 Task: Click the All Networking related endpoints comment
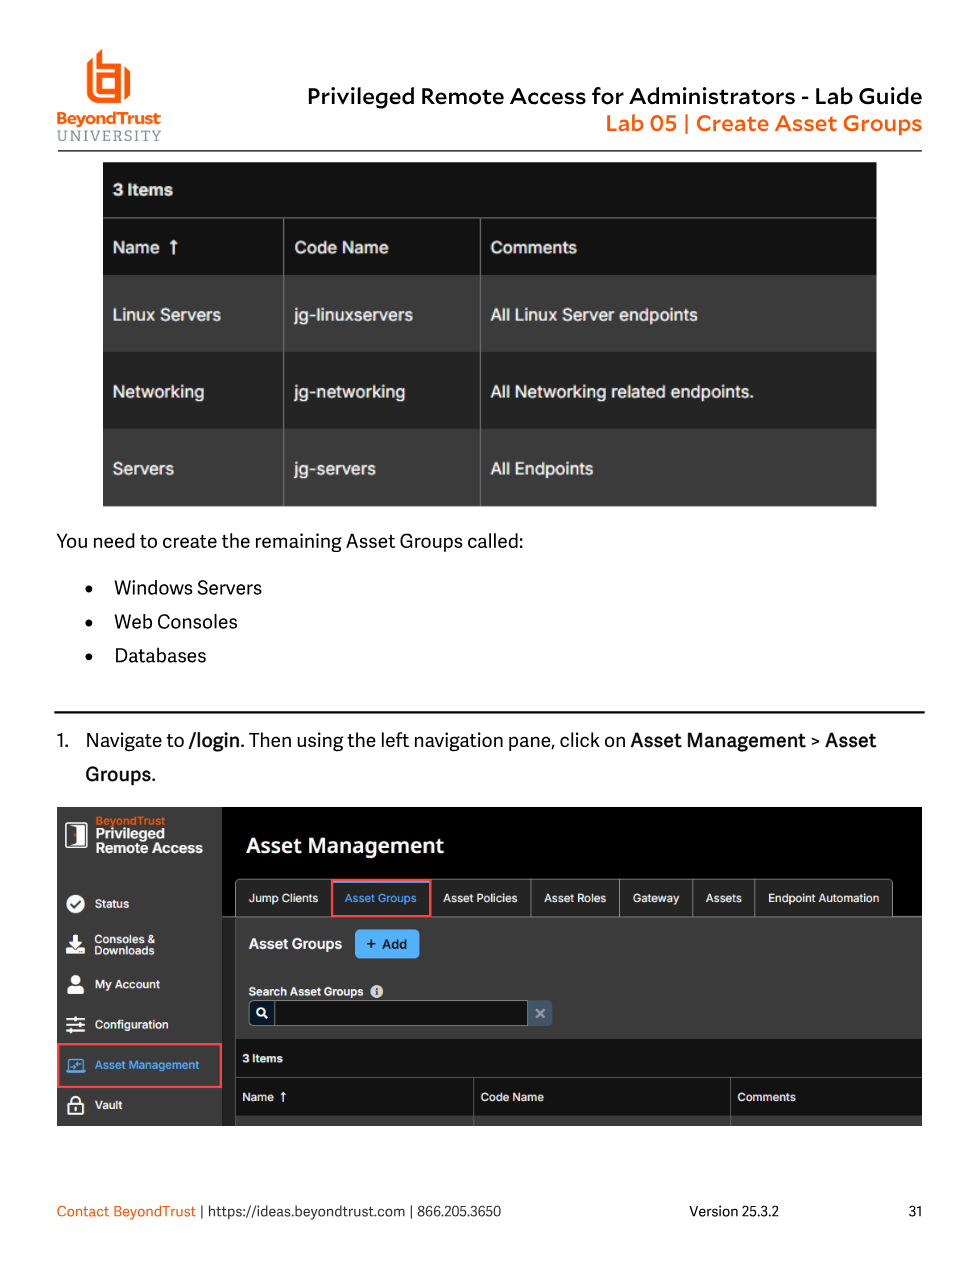(x=621, y=392)
